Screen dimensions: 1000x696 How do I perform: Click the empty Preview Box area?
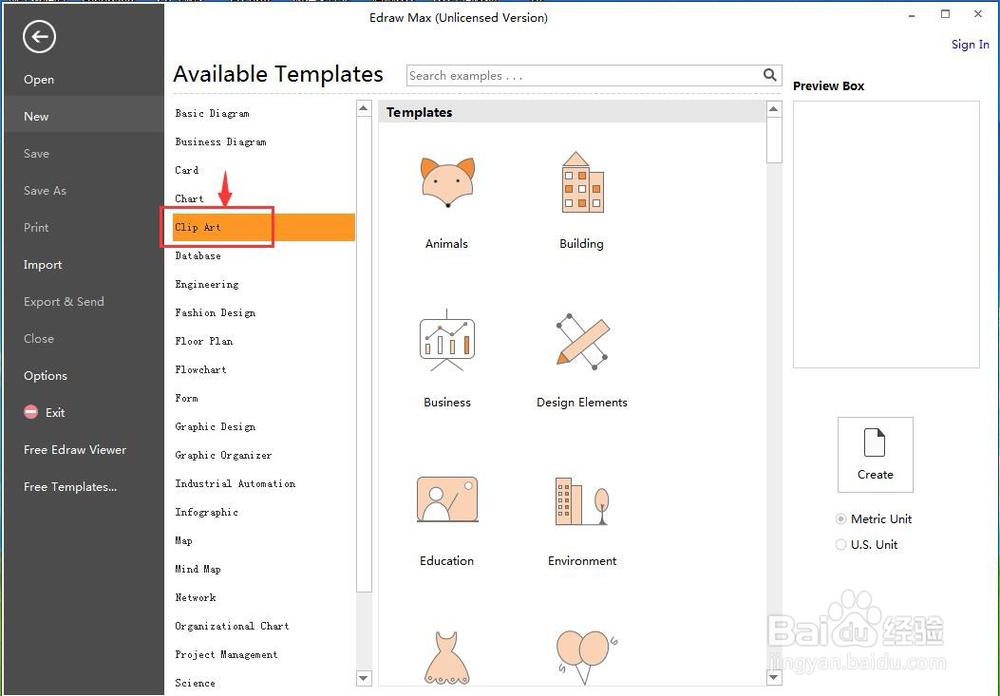(x=886, y=234)
